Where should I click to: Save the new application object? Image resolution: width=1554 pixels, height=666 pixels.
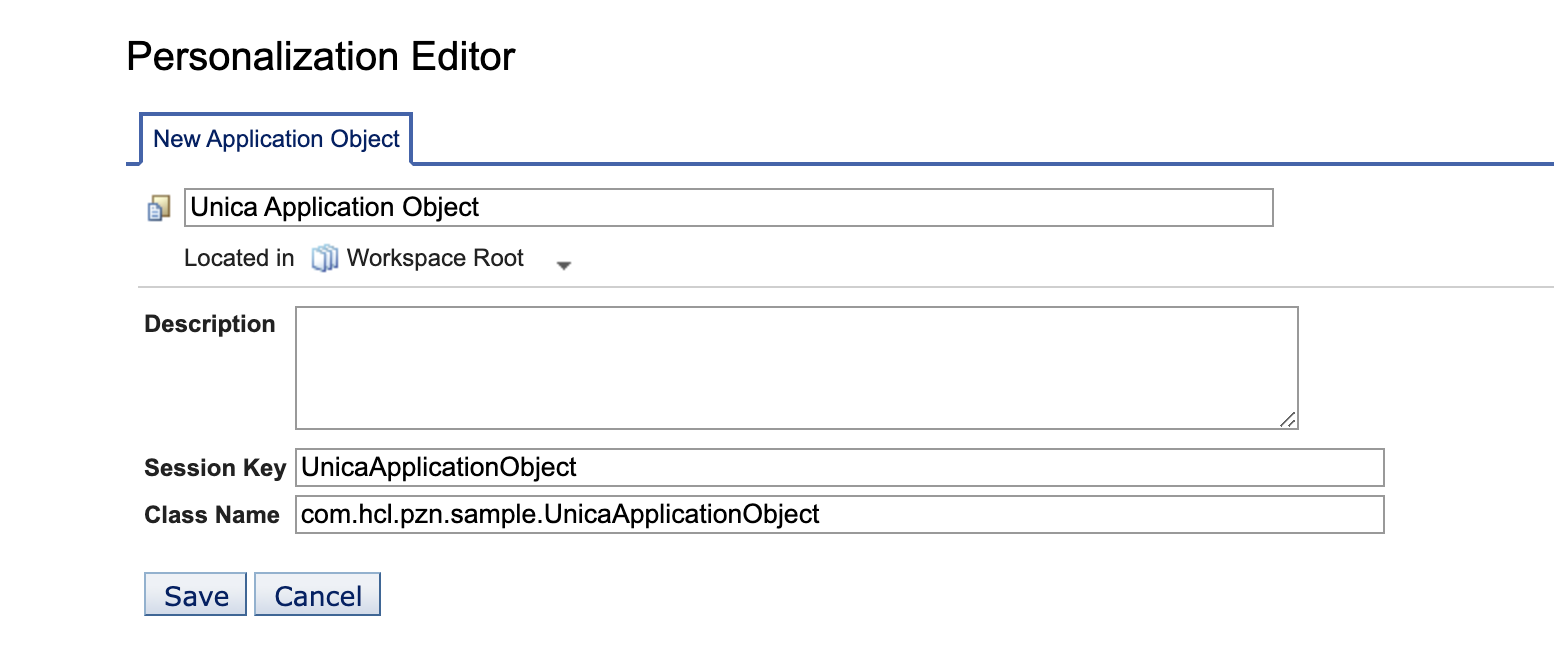point(195,594)
